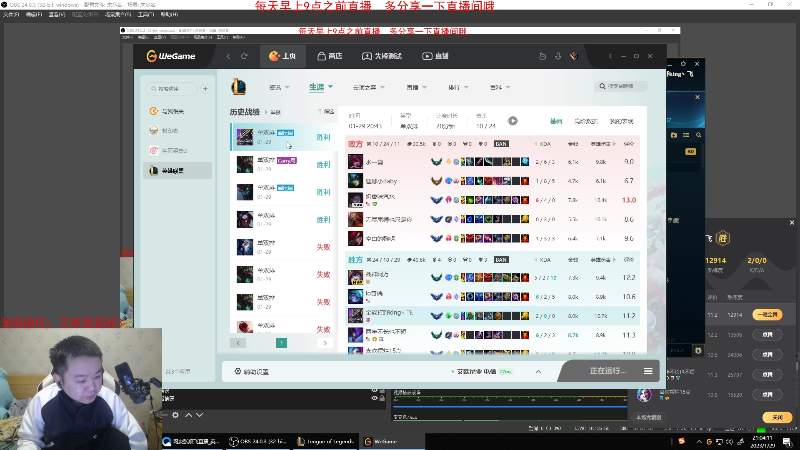Toggle second source visibility eye in OBS
Image resolution: width=800 pixels, height=450 pixels.
(x=374, y=398)
